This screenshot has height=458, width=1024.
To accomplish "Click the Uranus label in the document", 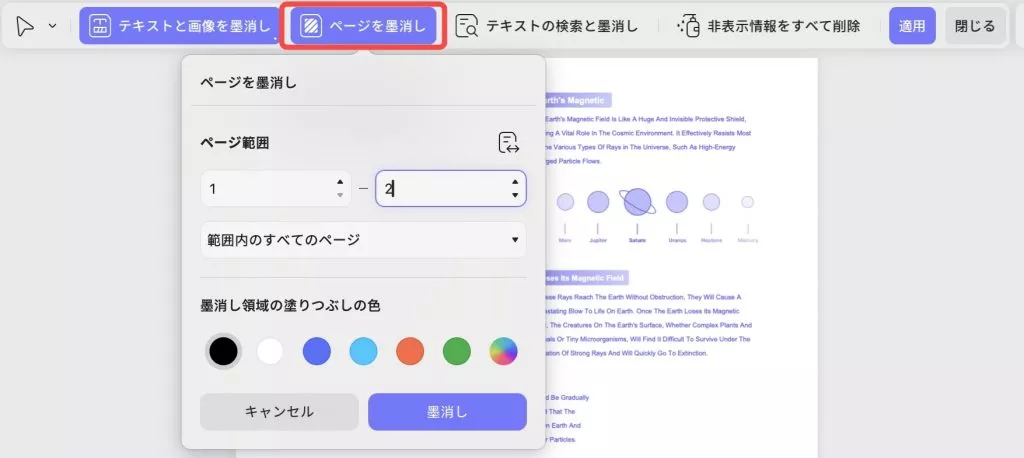I will tap(677, 240).
